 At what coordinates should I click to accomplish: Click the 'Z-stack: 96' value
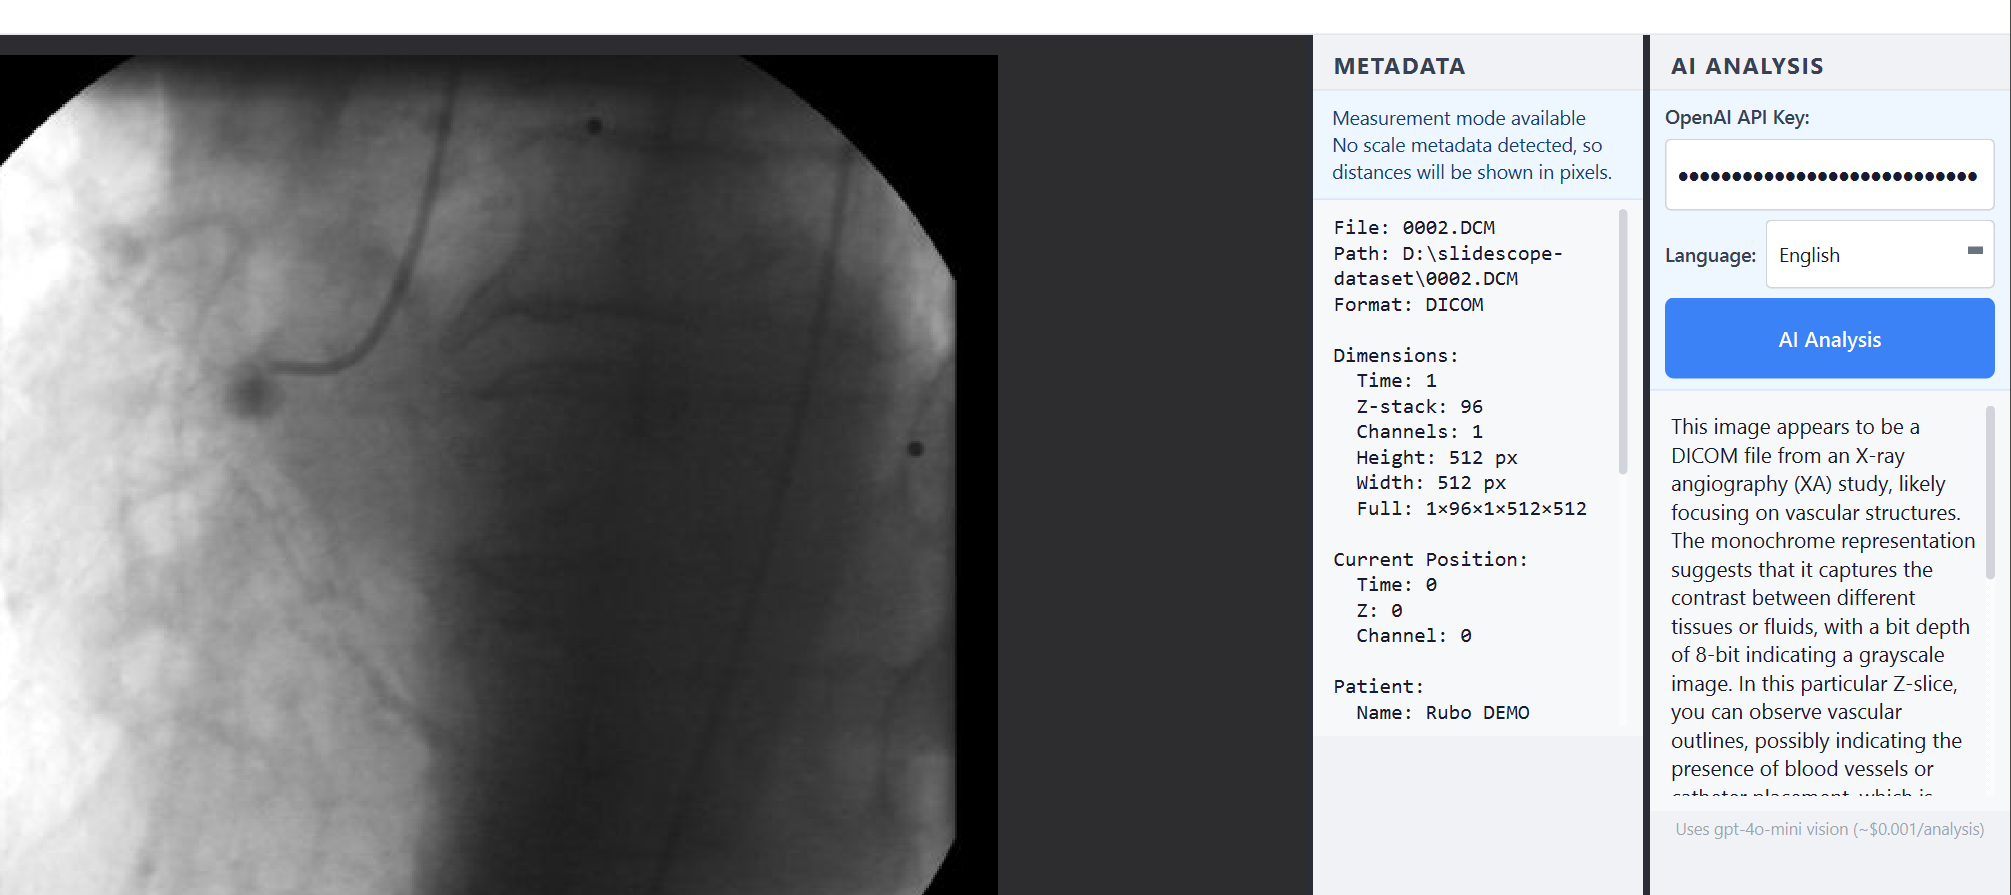(x=1419, y=406)
